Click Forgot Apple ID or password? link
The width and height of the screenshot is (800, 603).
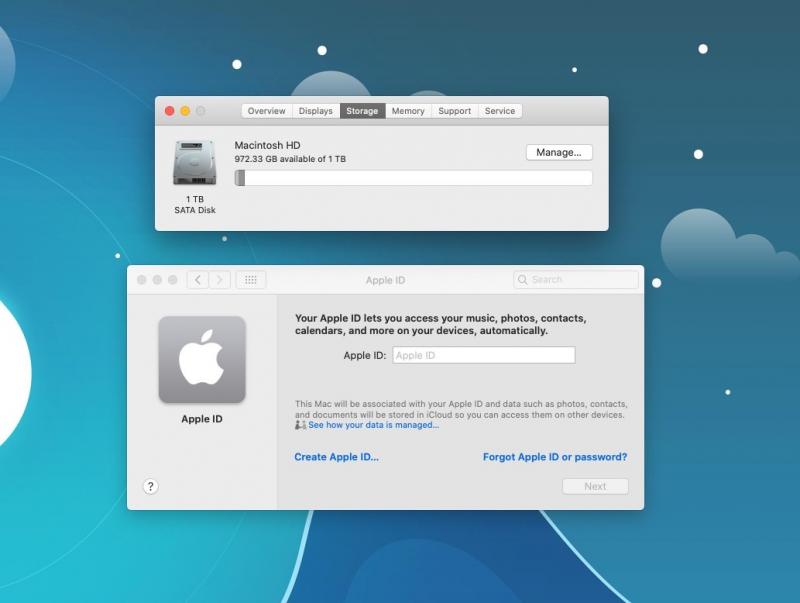(555, 457)
